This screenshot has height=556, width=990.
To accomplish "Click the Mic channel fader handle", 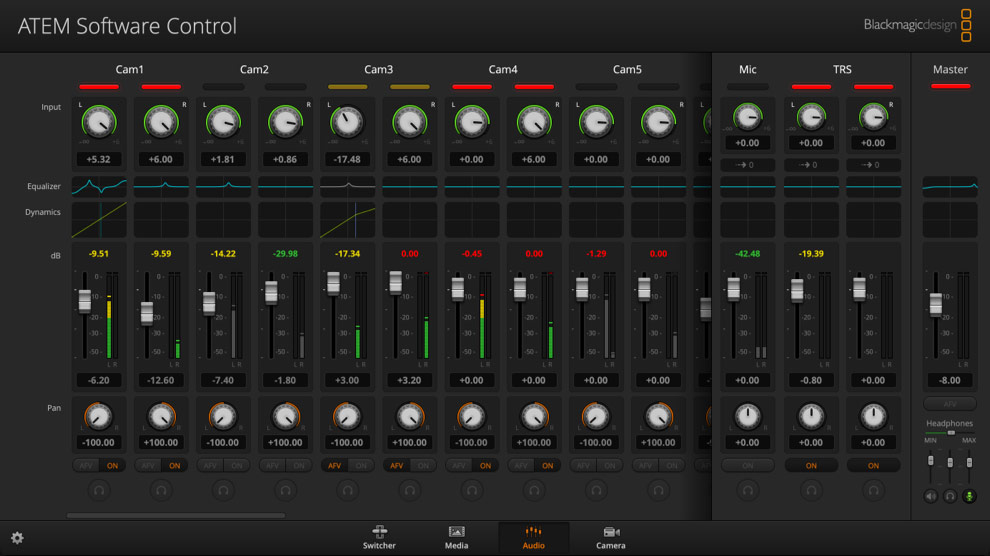I will [x=734, y=289].
